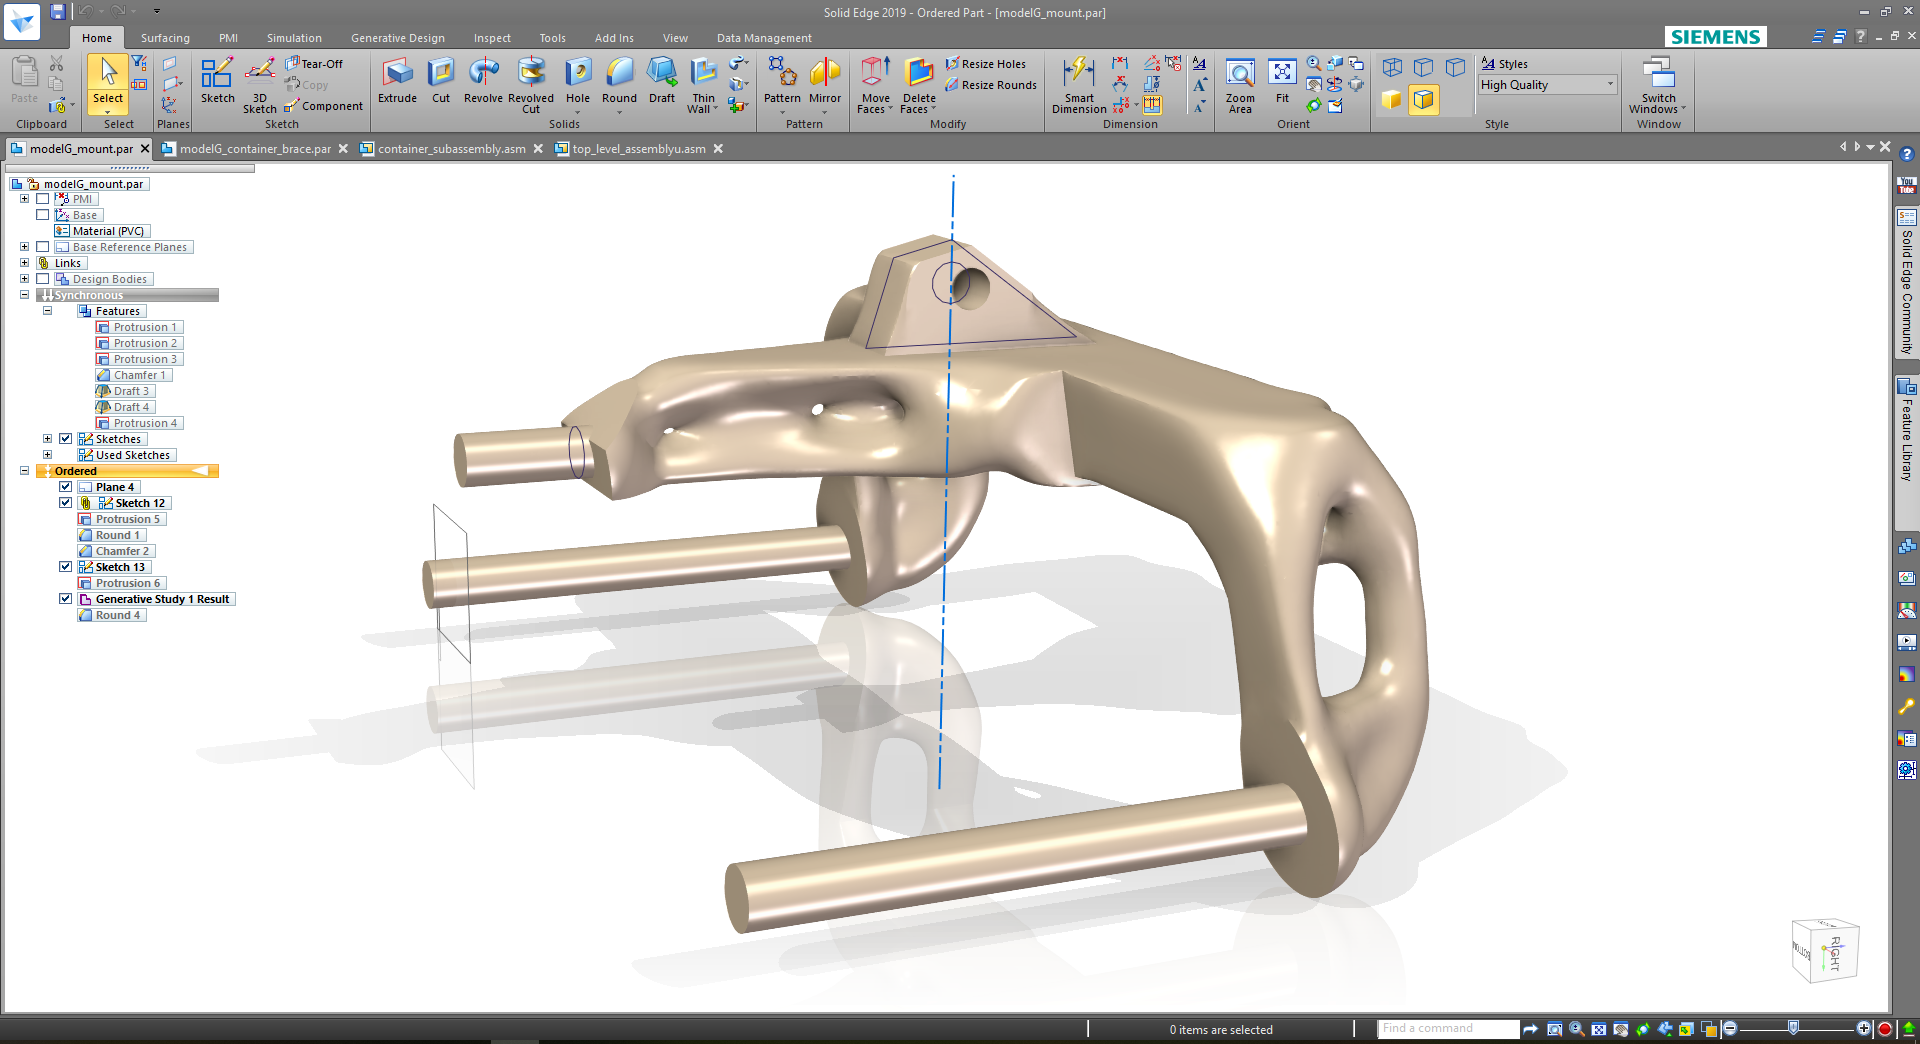This screenshot has height=1044, width=1920.
Task: Click the shaded with edges style icon
Action: point(1423,99)
